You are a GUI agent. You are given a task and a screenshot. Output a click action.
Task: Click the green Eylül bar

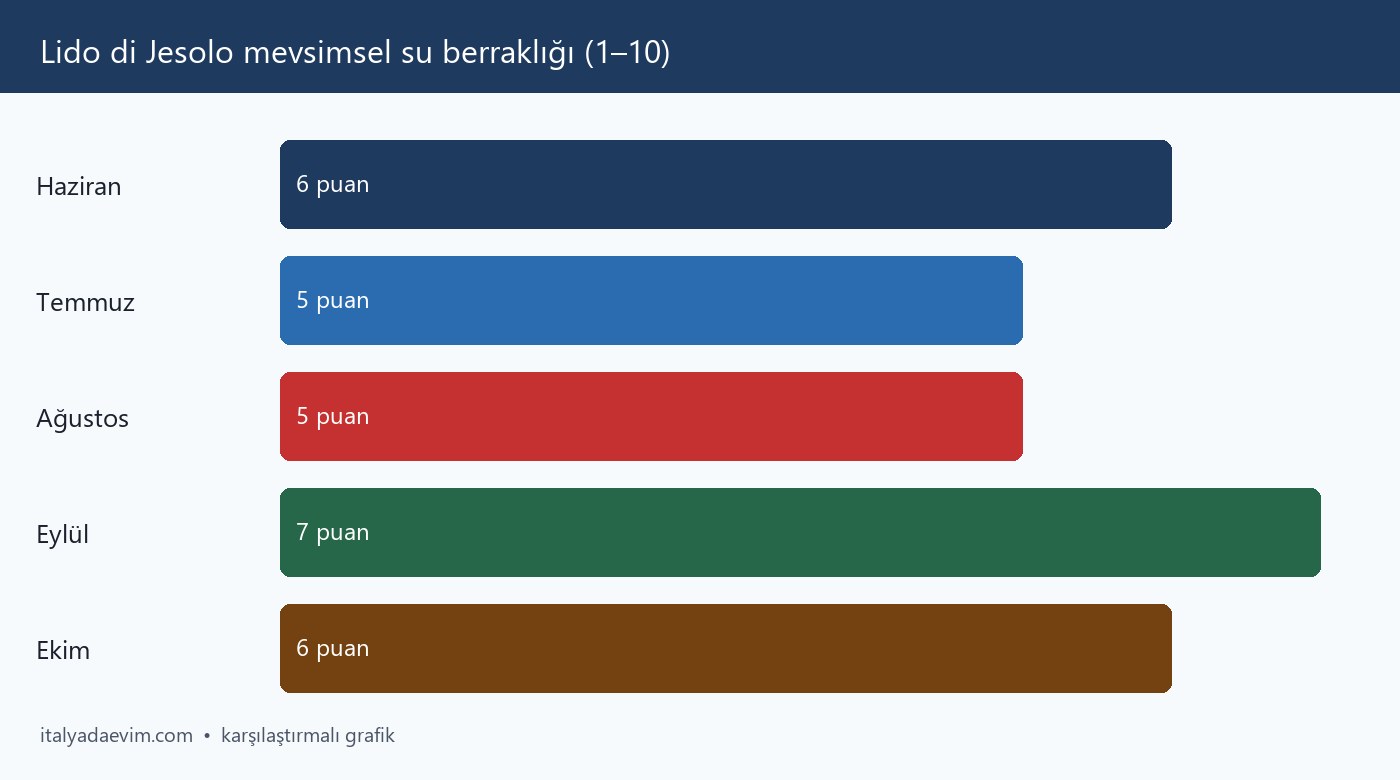(x=800, y=532)
